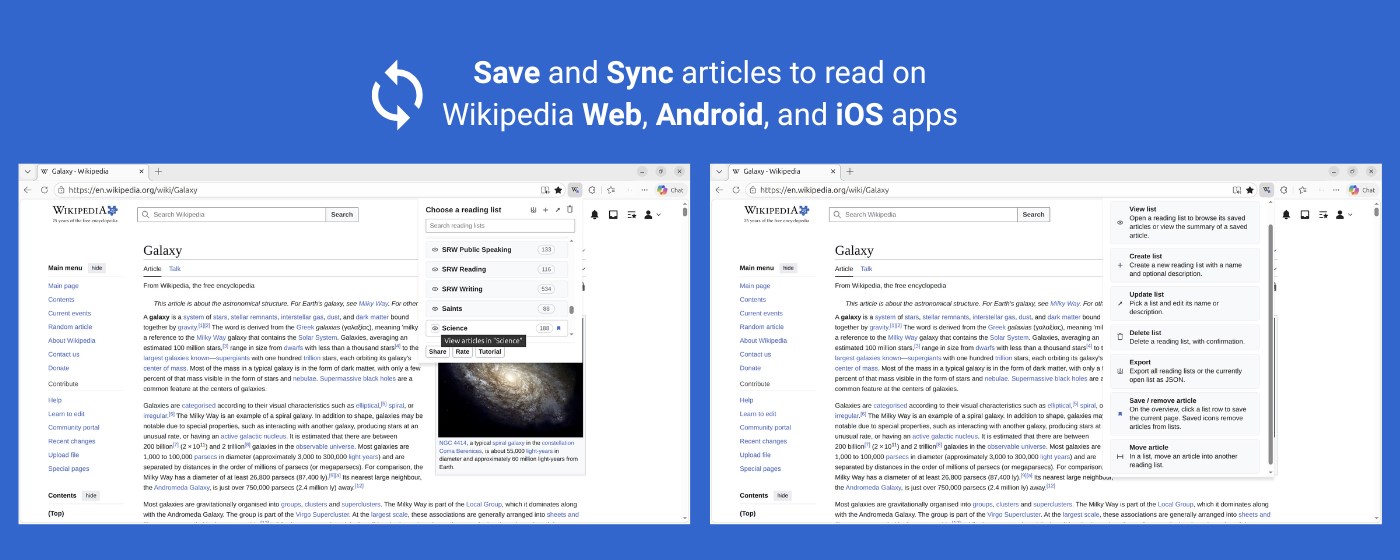This screenshot has height=560, width=1400.
Task: Open Copilot Chat in right window
Action: (x=1362, y=189)
